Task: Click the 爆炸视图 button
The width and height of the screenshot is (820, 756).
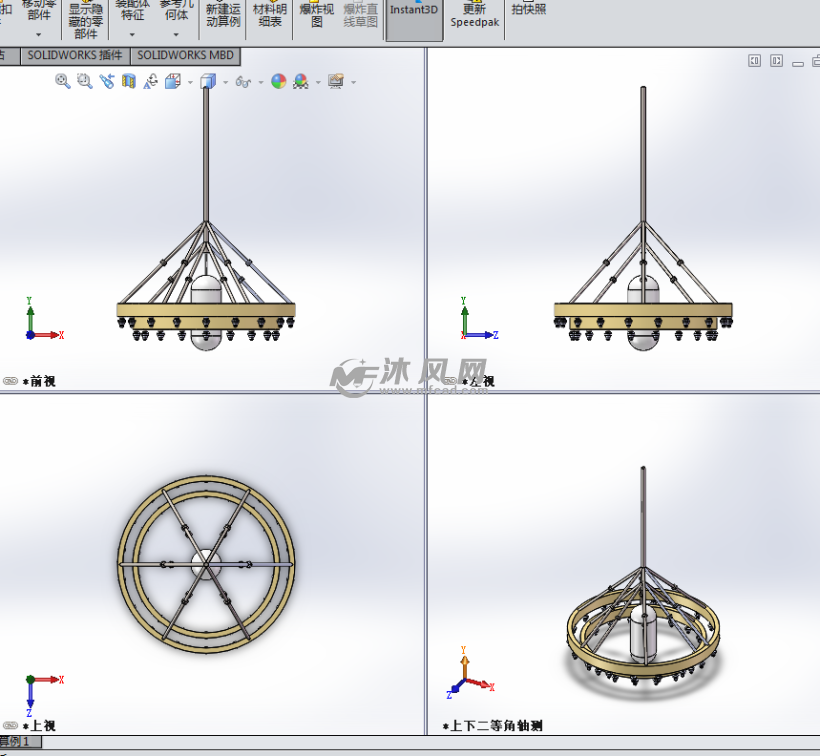Action: (316, 15)
